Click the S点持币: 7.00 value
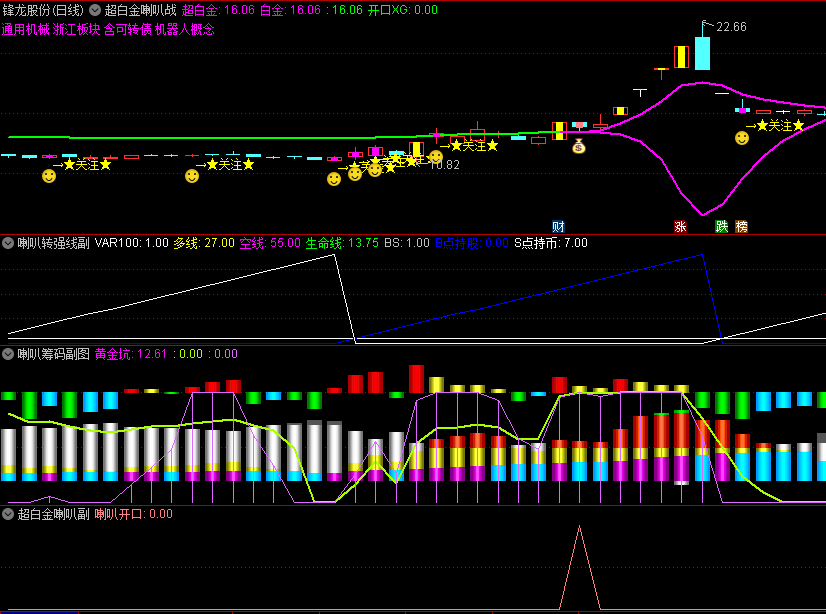This screenshot has height=614, width=826. (x=550, y=243)
